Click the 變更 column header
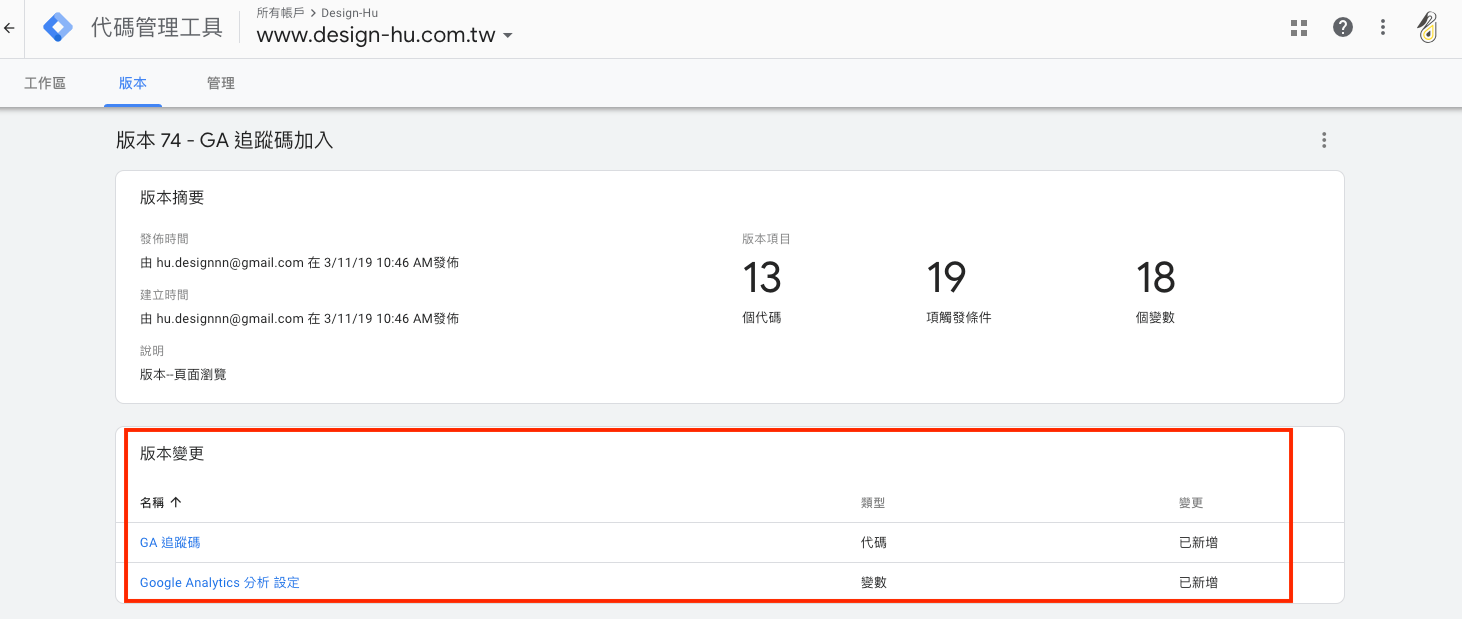This screenshot has height=619, width=1462. (x=1191, y=502)
